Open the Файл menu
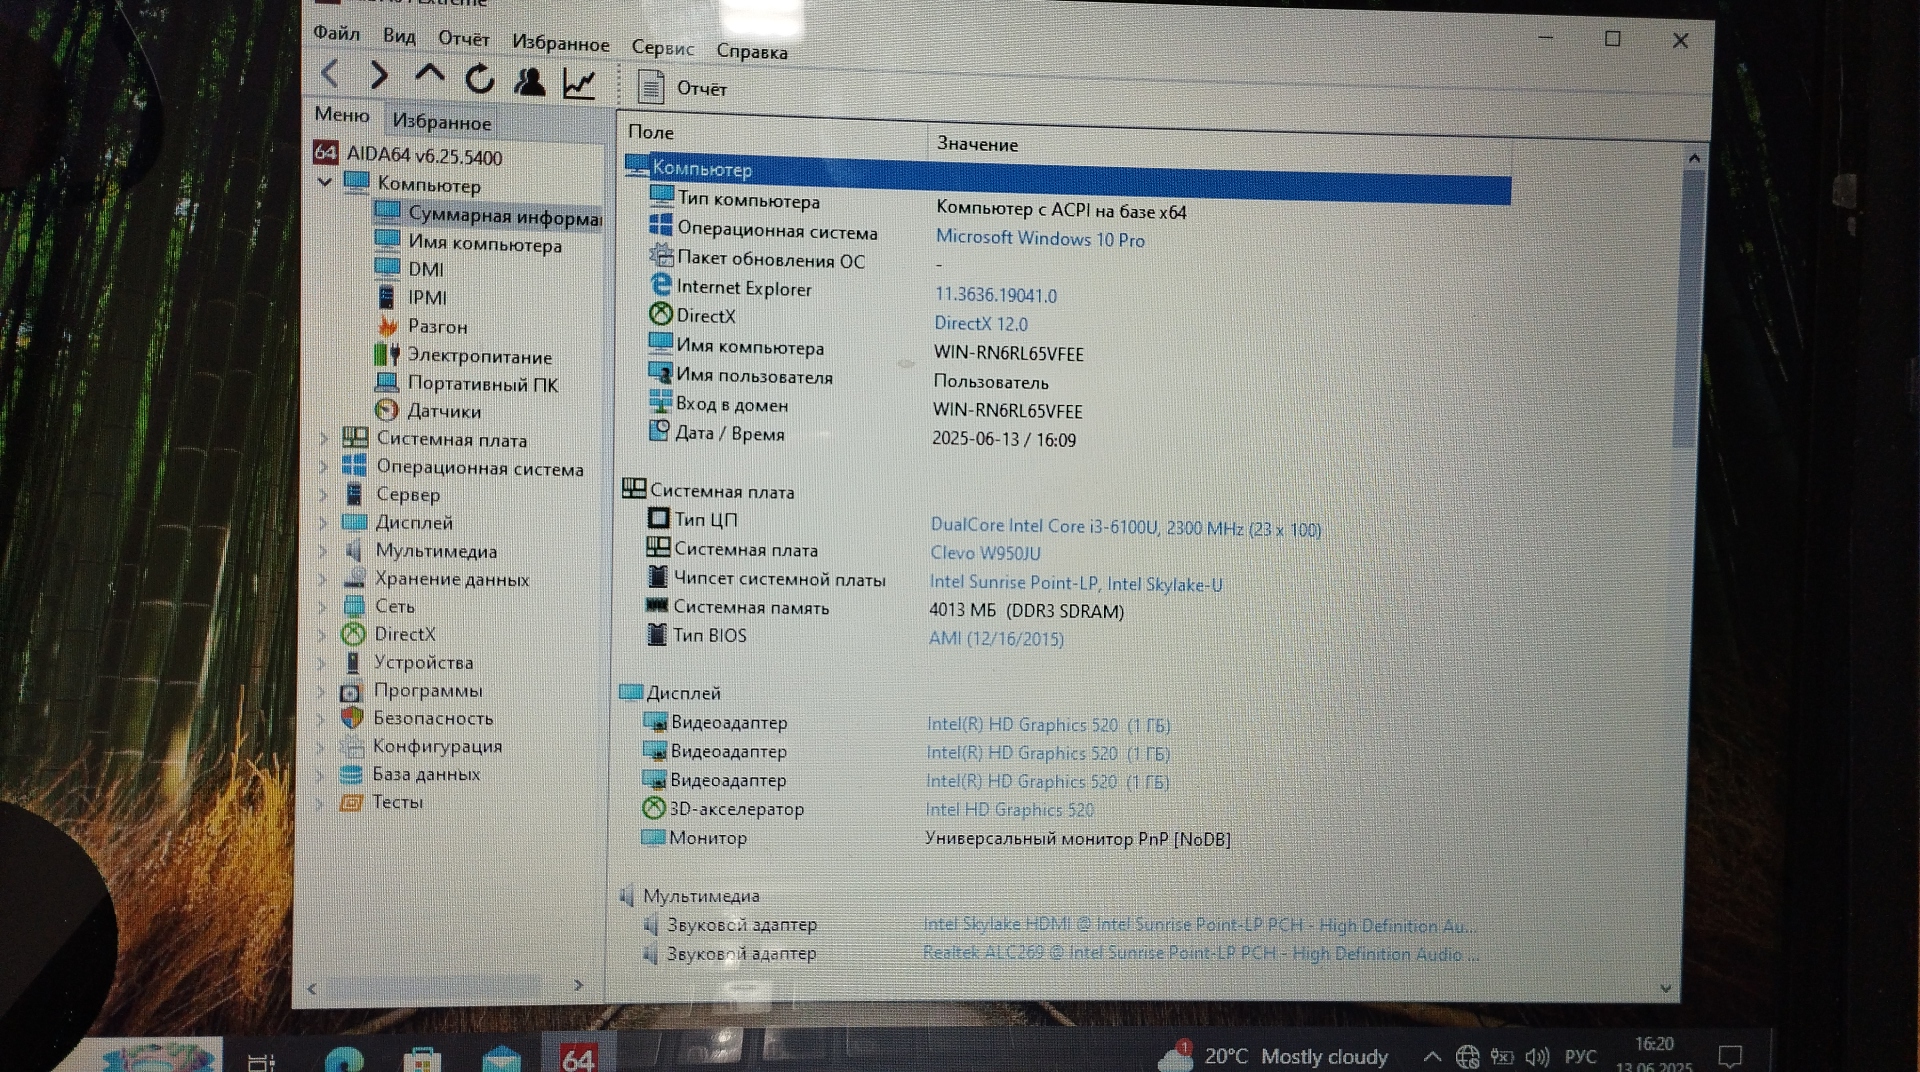Screen dimensions: 1920x1072 (336, 33)
